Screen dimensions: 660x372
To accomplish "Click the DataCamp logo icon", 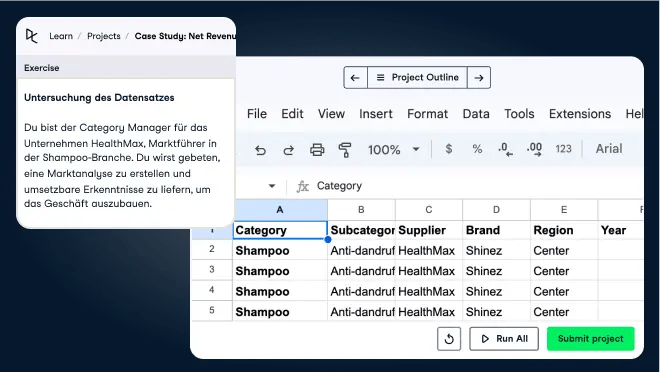I will tap(32, 36).
